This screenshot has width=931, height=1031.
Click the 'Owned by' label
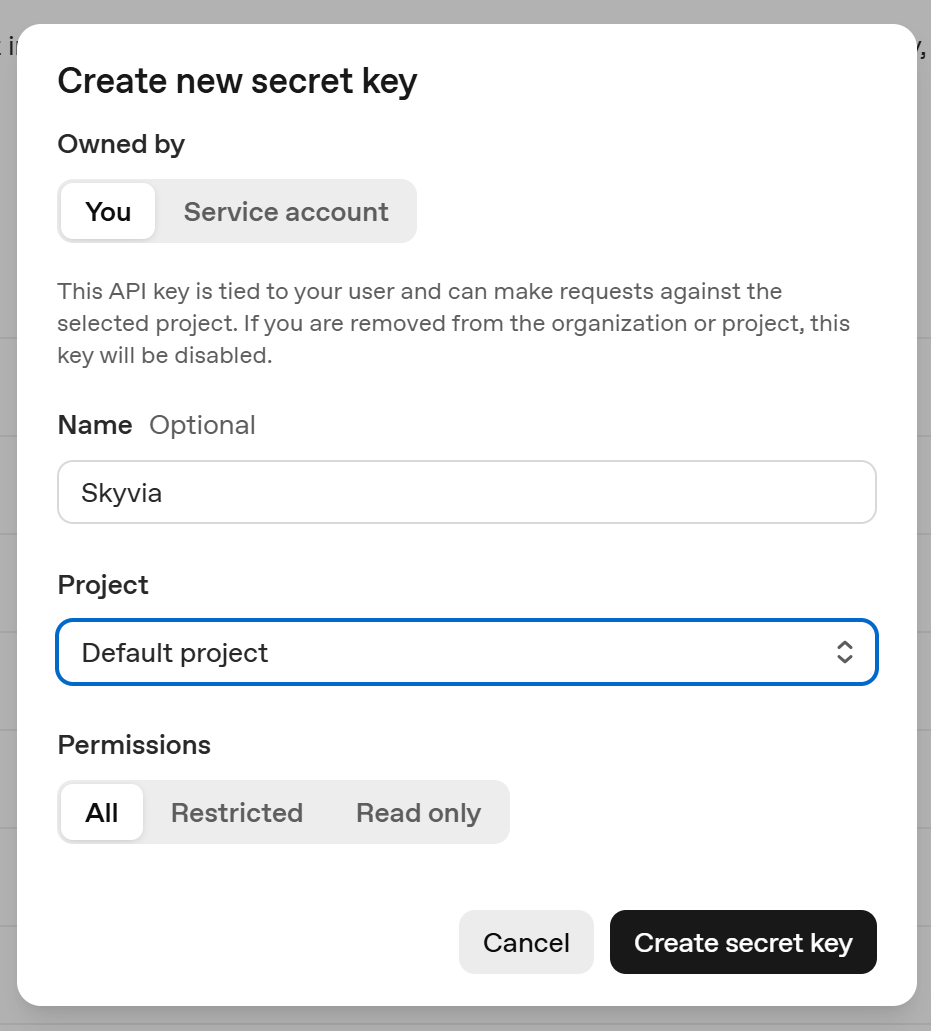120,144
